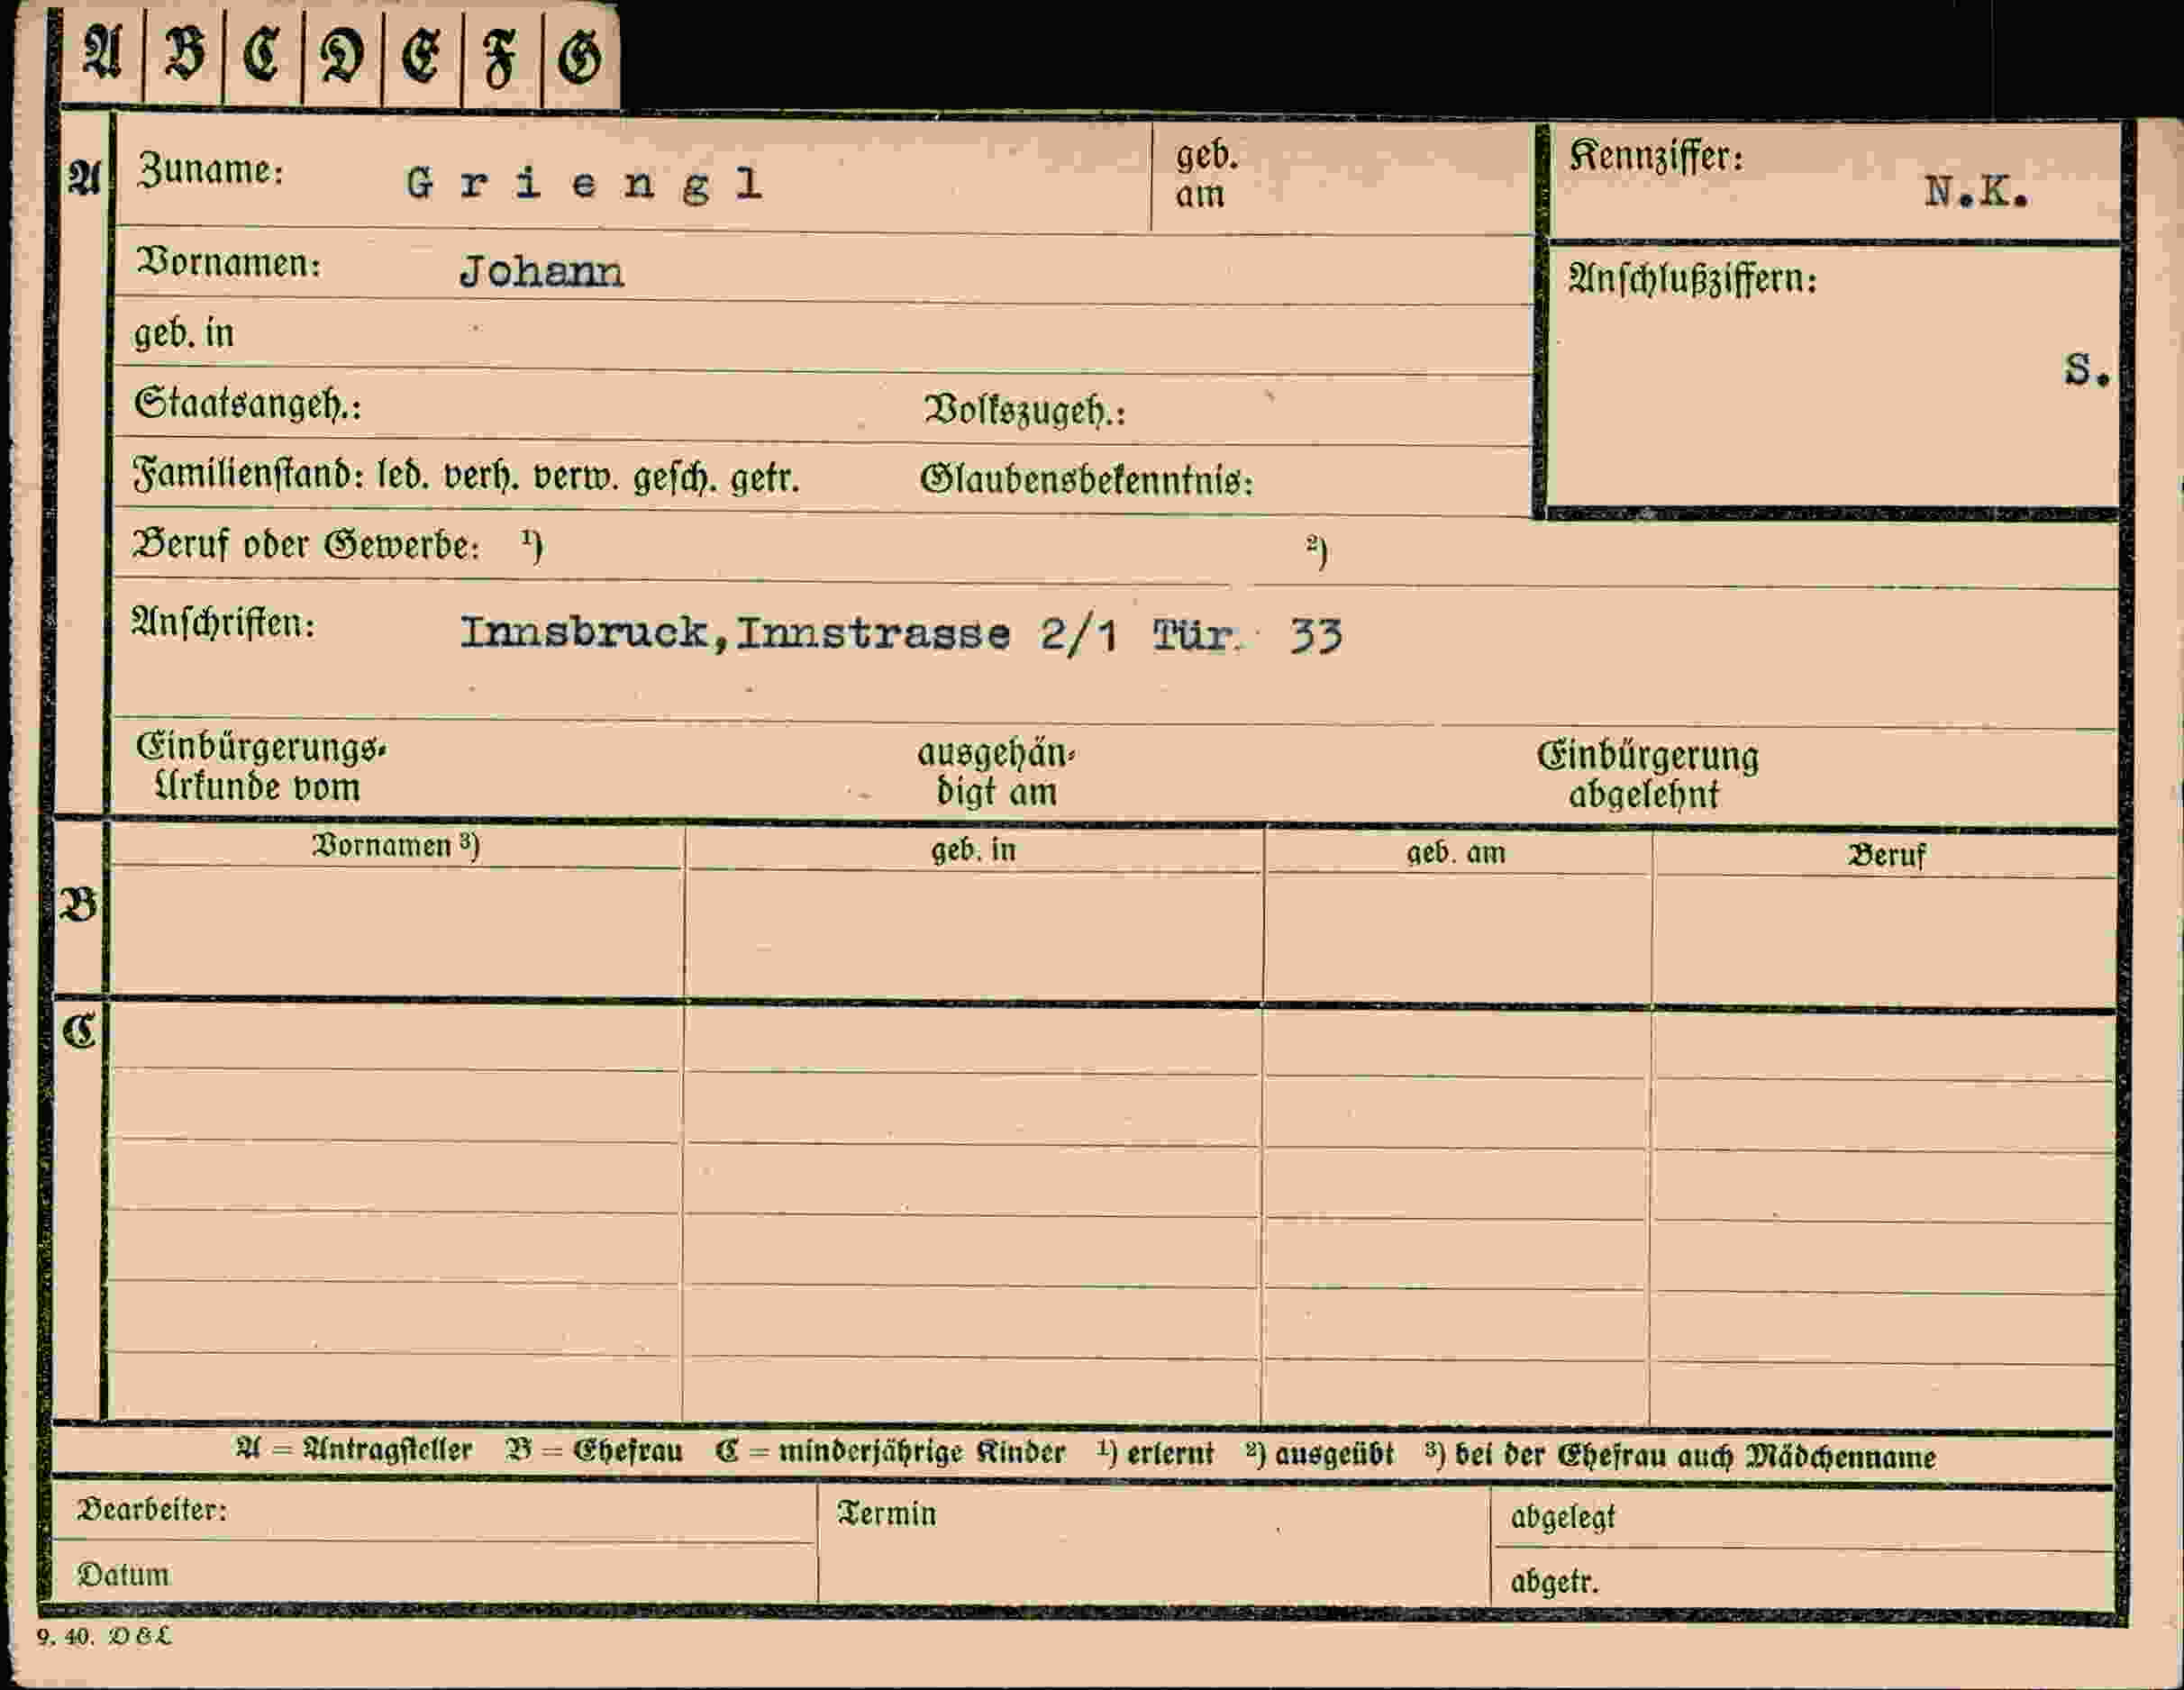Viewport: 2184px width, 1690px height.
Task: Click the 'Vornamen 3)' column header
Action: coord(396,846)
